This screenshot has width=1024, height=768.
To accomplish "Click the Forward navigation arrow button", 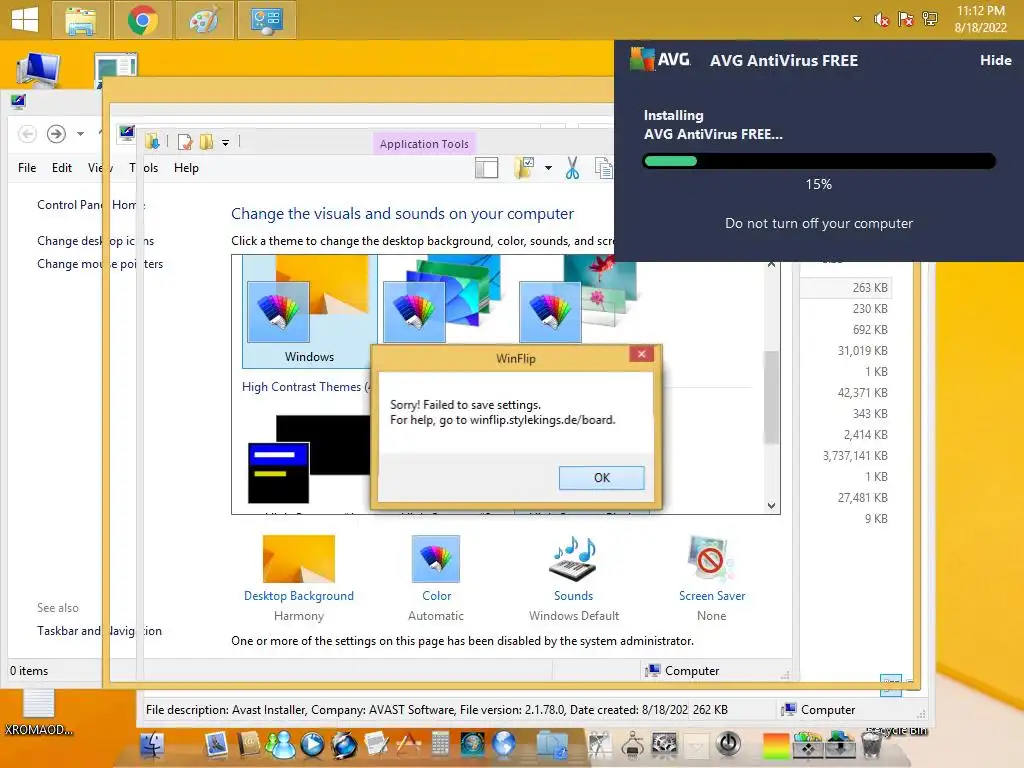I will point(56,134).
